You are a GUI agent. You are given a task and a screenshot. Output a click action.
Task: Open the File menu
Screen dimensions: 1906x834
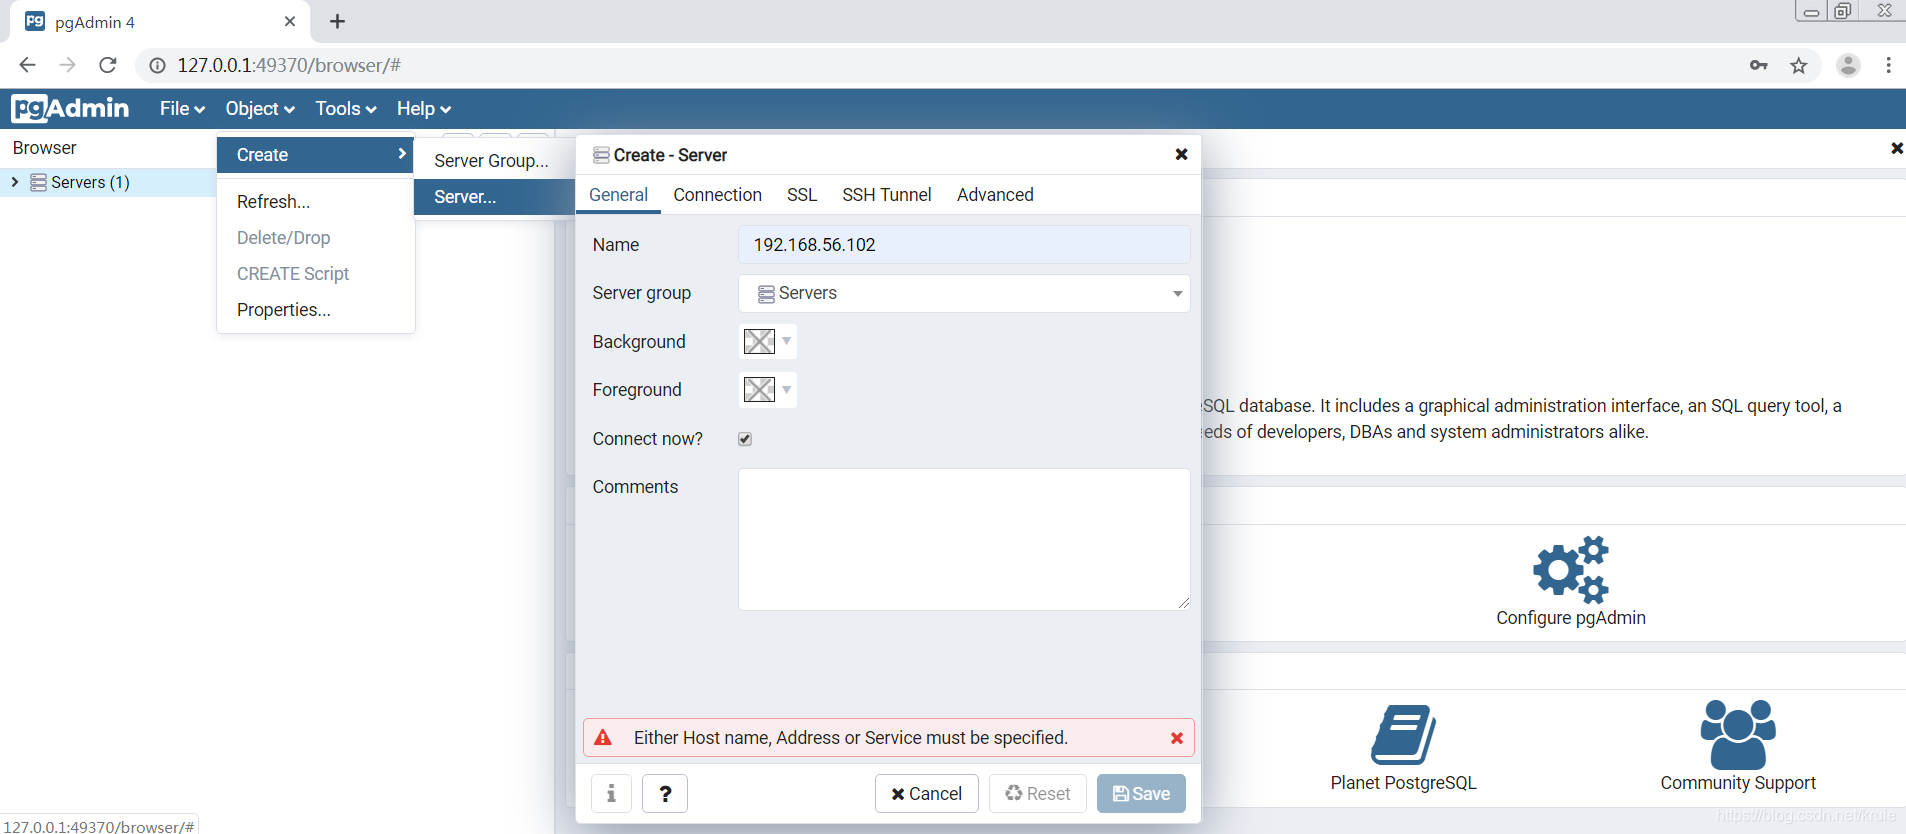tap(182, 108)
